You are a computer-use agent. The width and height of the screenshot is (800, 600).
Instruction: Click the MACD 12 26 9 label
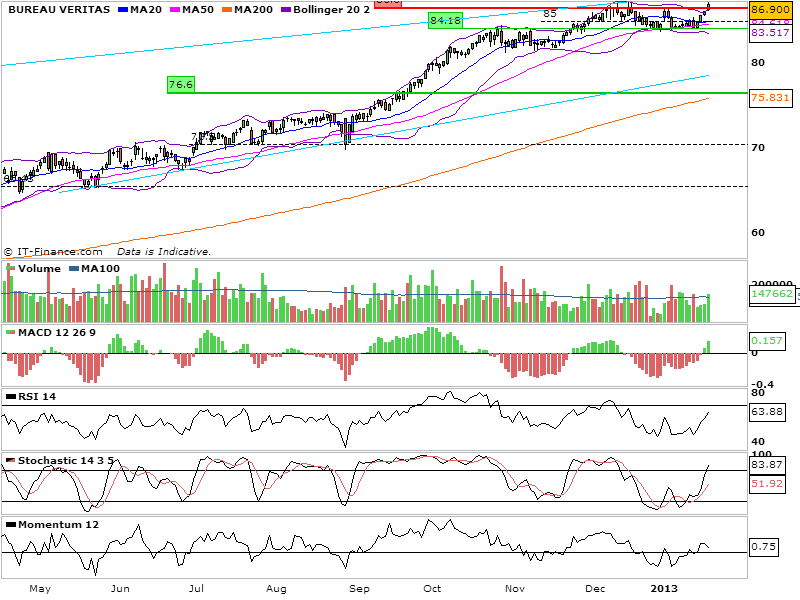(57, 333)
